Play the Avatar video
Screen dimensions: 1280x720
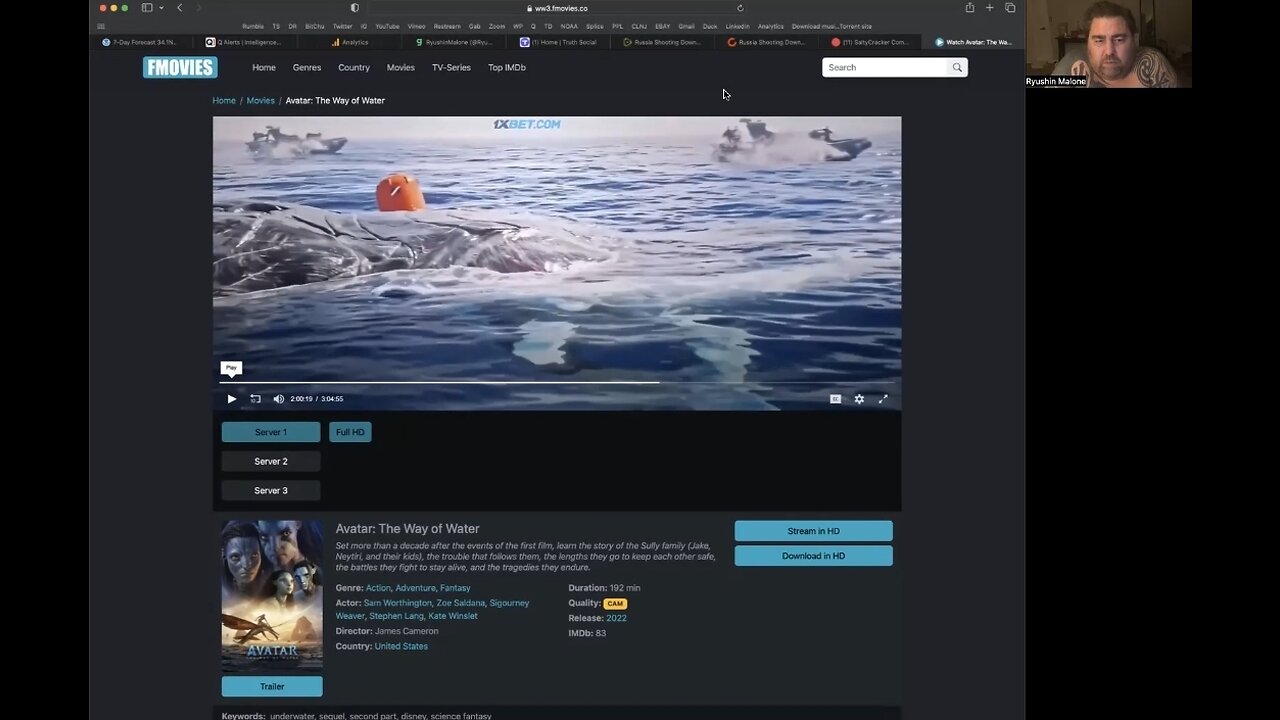[231, 399]
